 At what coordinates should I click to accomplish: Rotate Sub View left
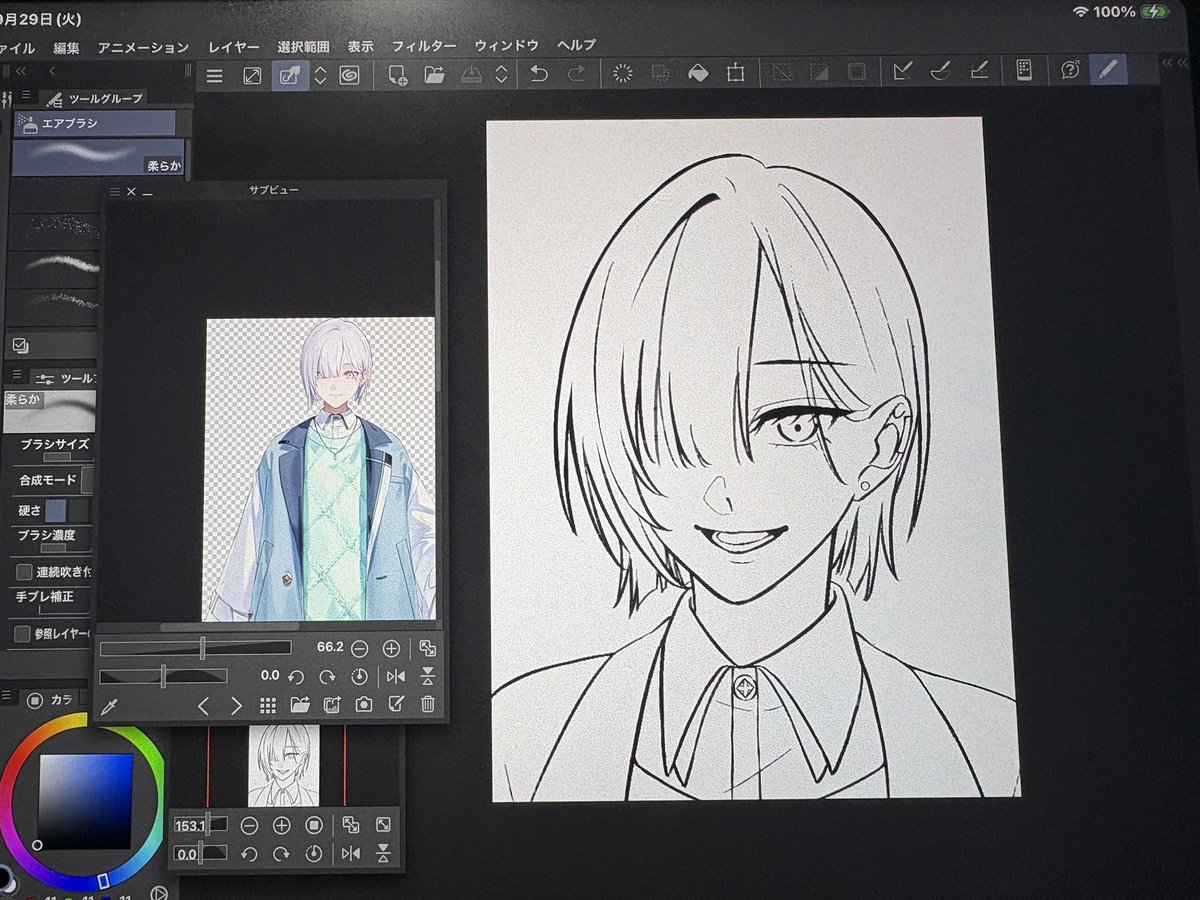point(296,677)
